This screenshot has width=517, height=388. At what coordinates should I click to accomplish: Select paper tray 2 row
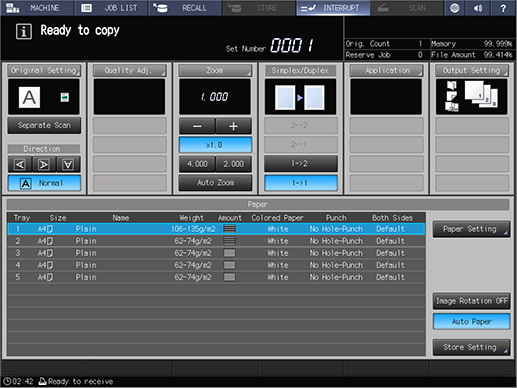click(216, 241)
